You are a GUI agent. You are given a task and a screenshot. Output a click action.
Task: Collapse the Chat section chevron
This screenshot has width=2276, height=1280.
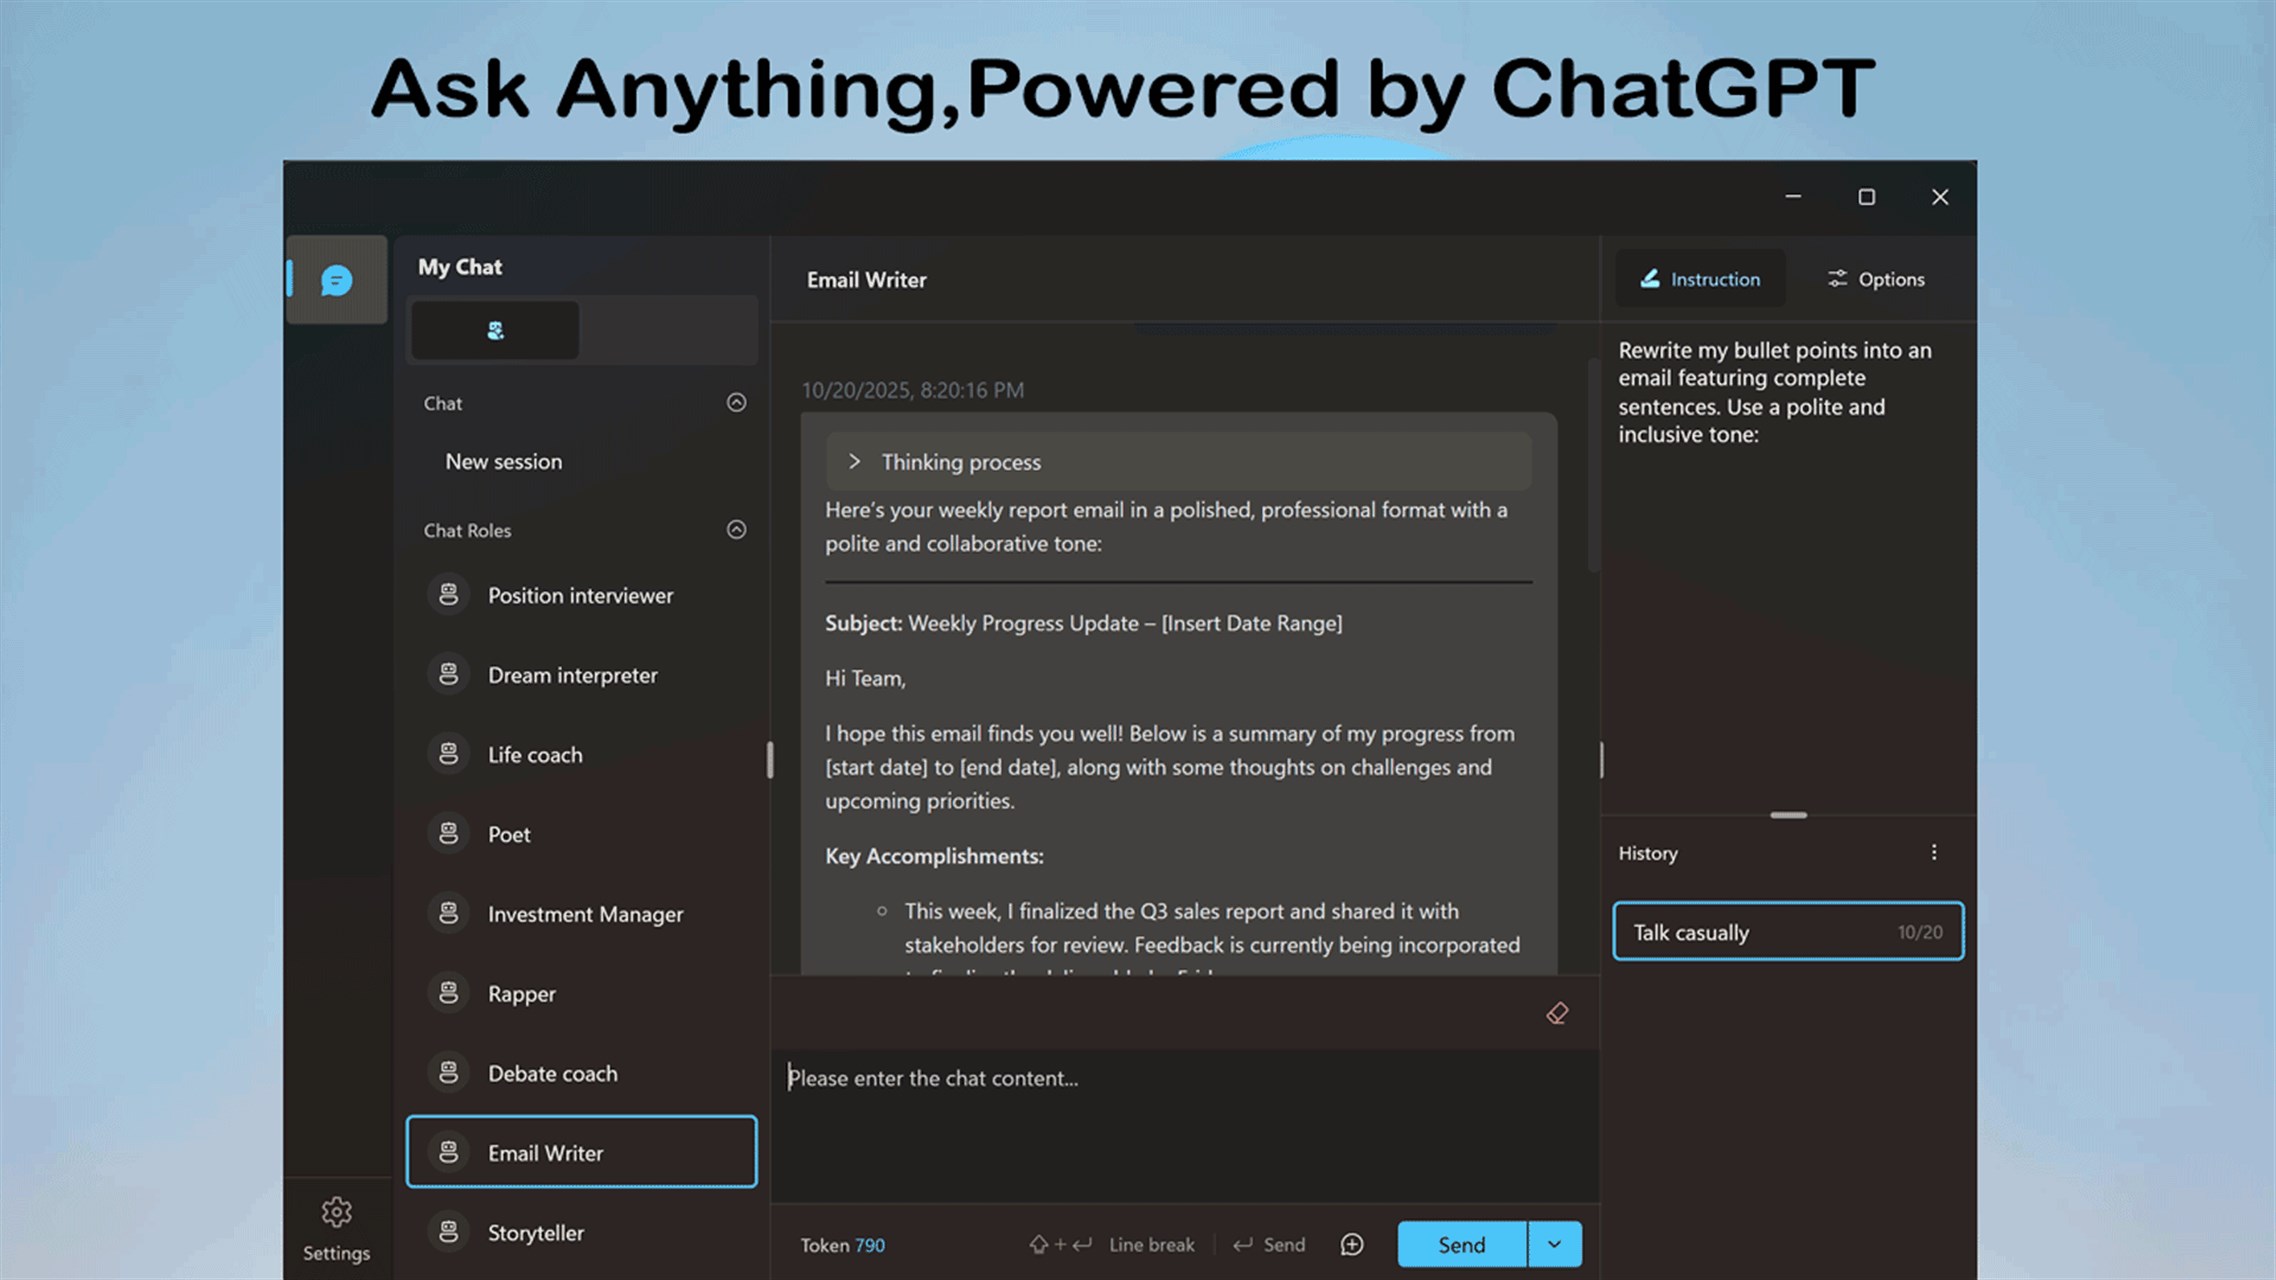[x=736, y=402]
